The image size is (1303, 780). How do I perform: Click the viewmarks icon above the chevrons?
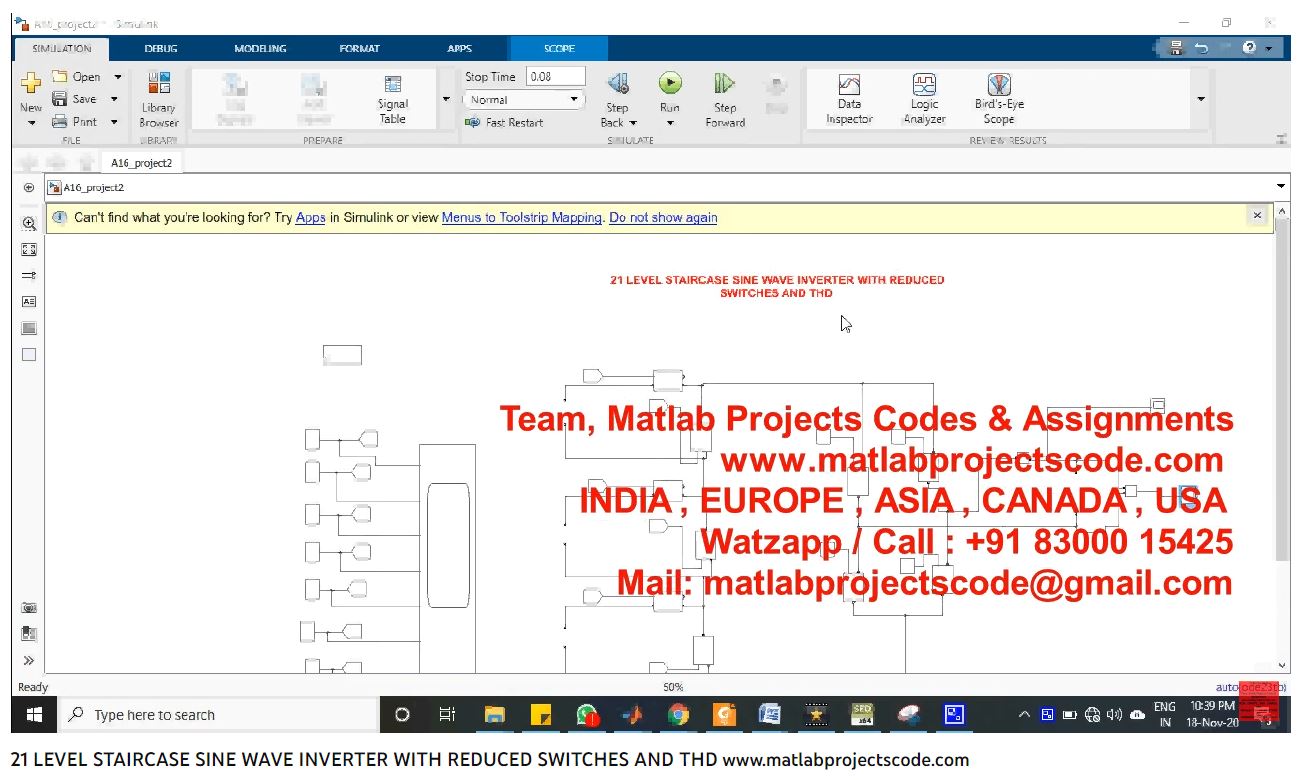[x=29, y=634]
